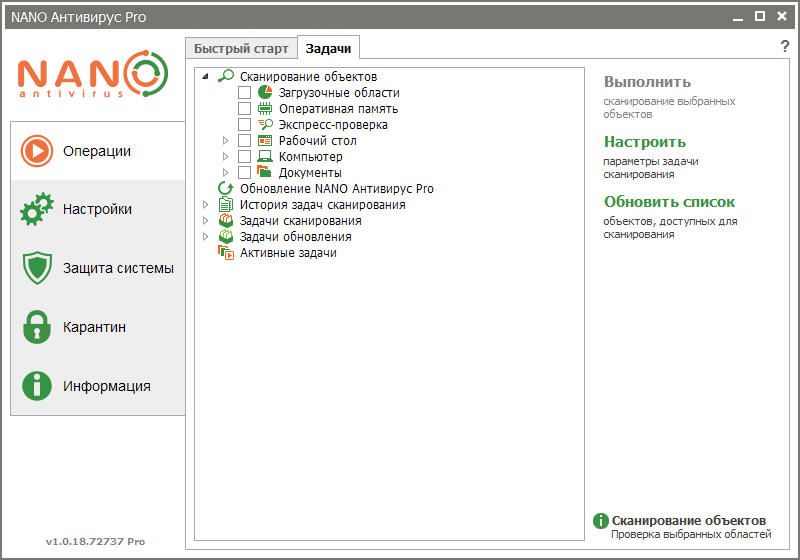The width and height of the screenshot is (800, 560).
Task: Click the Обновление NANO Антивирус Pro refresh icon
Action: pos(226,189)
